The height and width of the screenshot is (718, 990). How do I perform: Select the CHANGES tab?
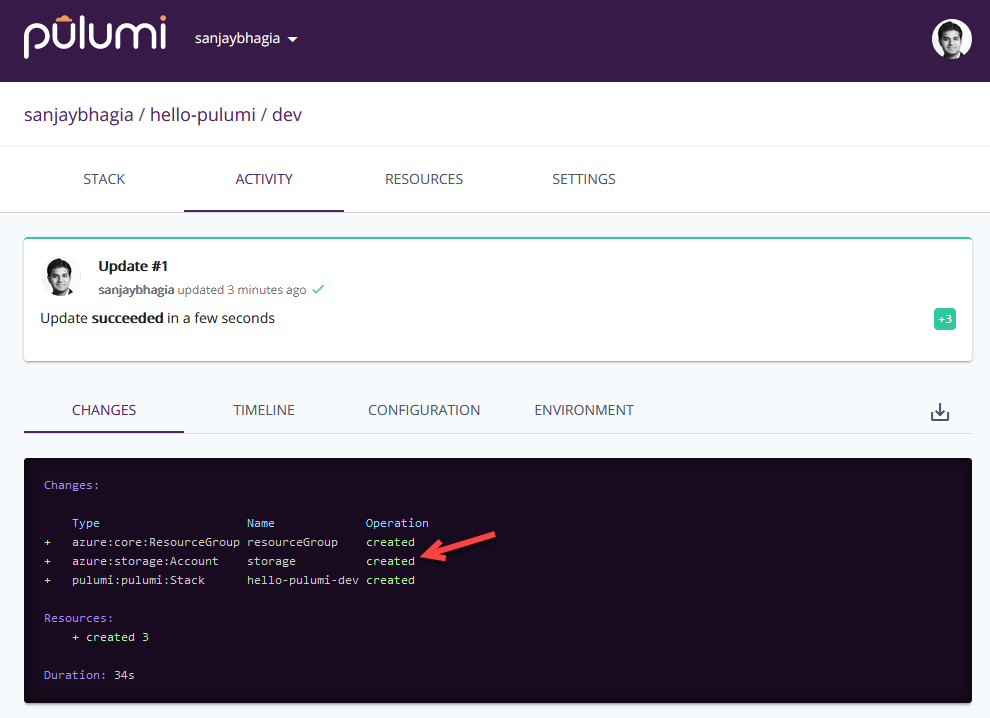(x=104, y=410)
